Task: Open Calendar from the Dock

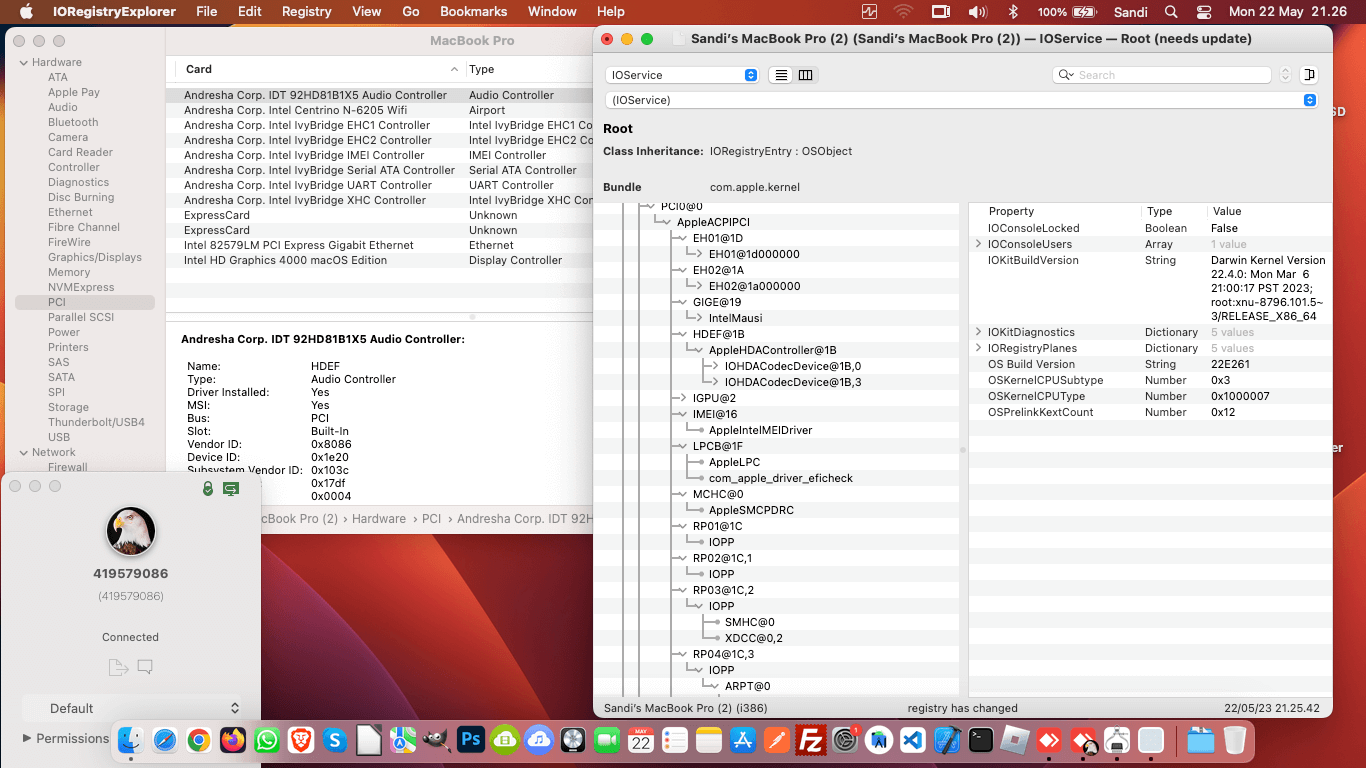Action: (641, 740)
